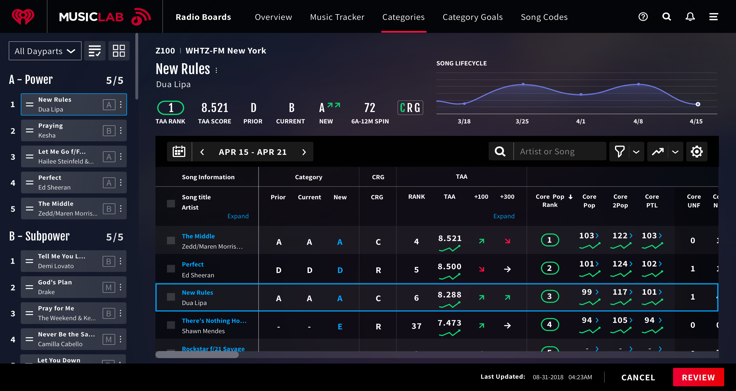
Task: Tick the checkbox for Perfect row
Action: tap(171, 268)
